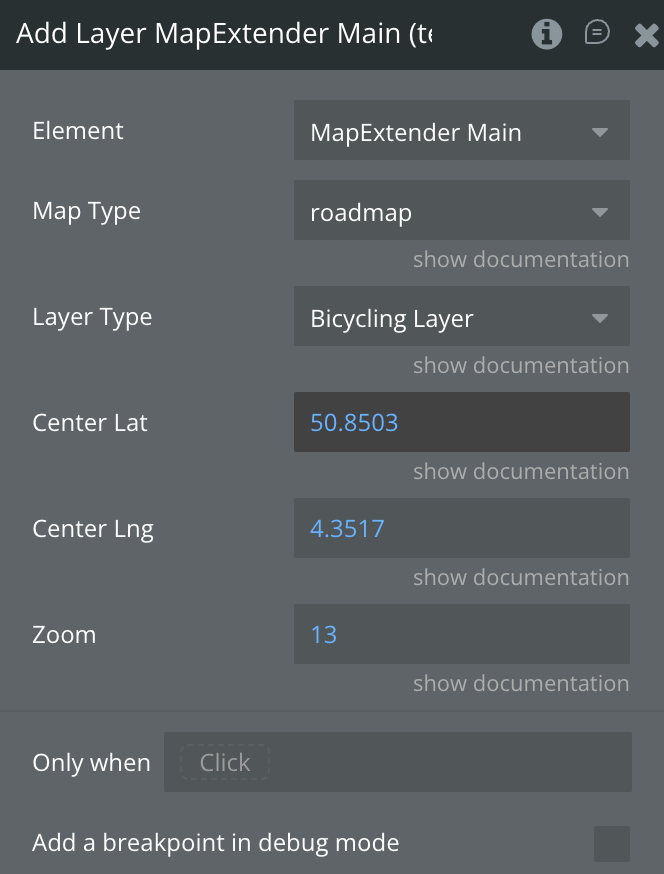664x874 pixels.
Task: Click the Only when expression field area
Action: pos(450,763)
